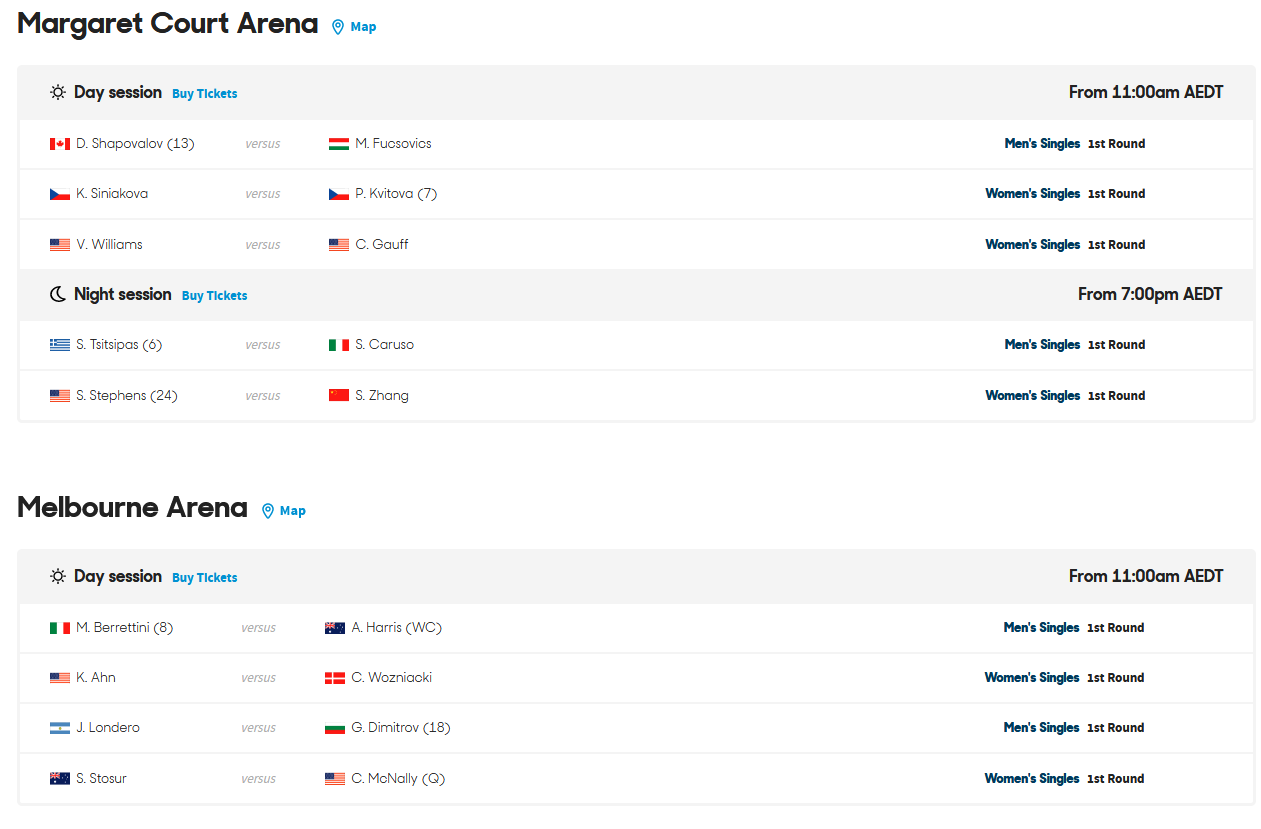The image size is (1261, 829).
Task: Click the Denmark flag beside C. Wozniacki
Action: [335, 678]
